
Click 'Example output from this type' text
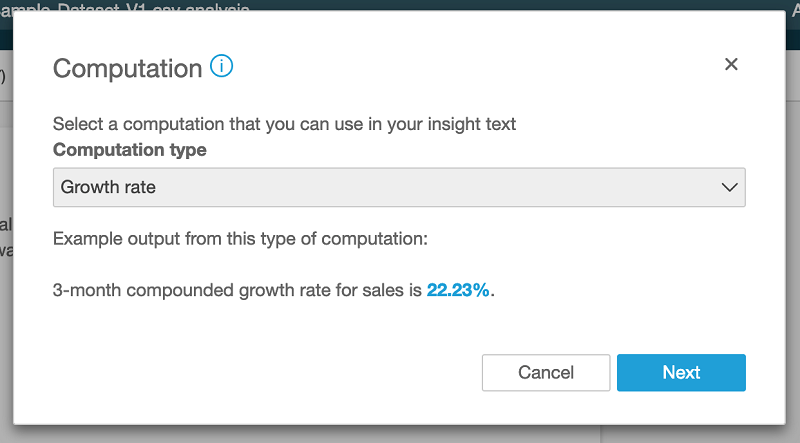point(240,239)
